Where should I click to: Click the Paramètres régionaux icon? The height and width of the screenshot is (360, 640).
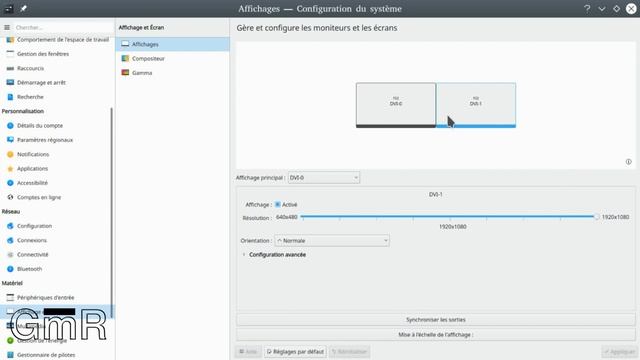pos(10,140)
